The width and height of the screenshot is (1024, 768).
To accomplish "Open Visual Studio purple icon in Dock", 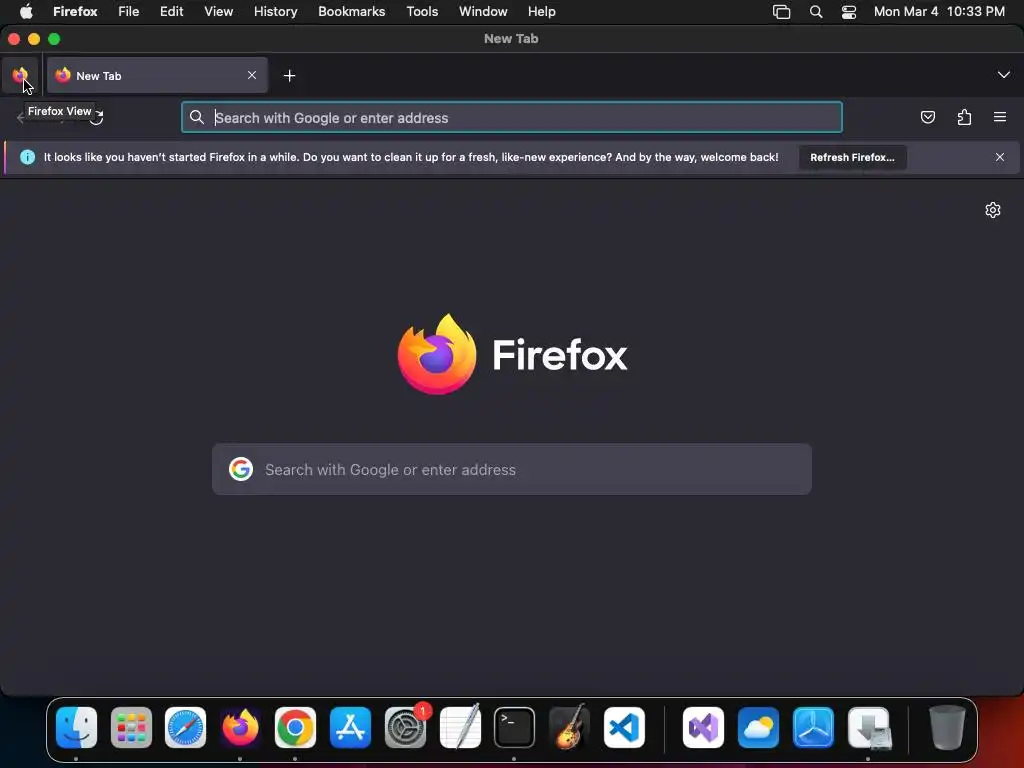I will [x=703, y=727].
